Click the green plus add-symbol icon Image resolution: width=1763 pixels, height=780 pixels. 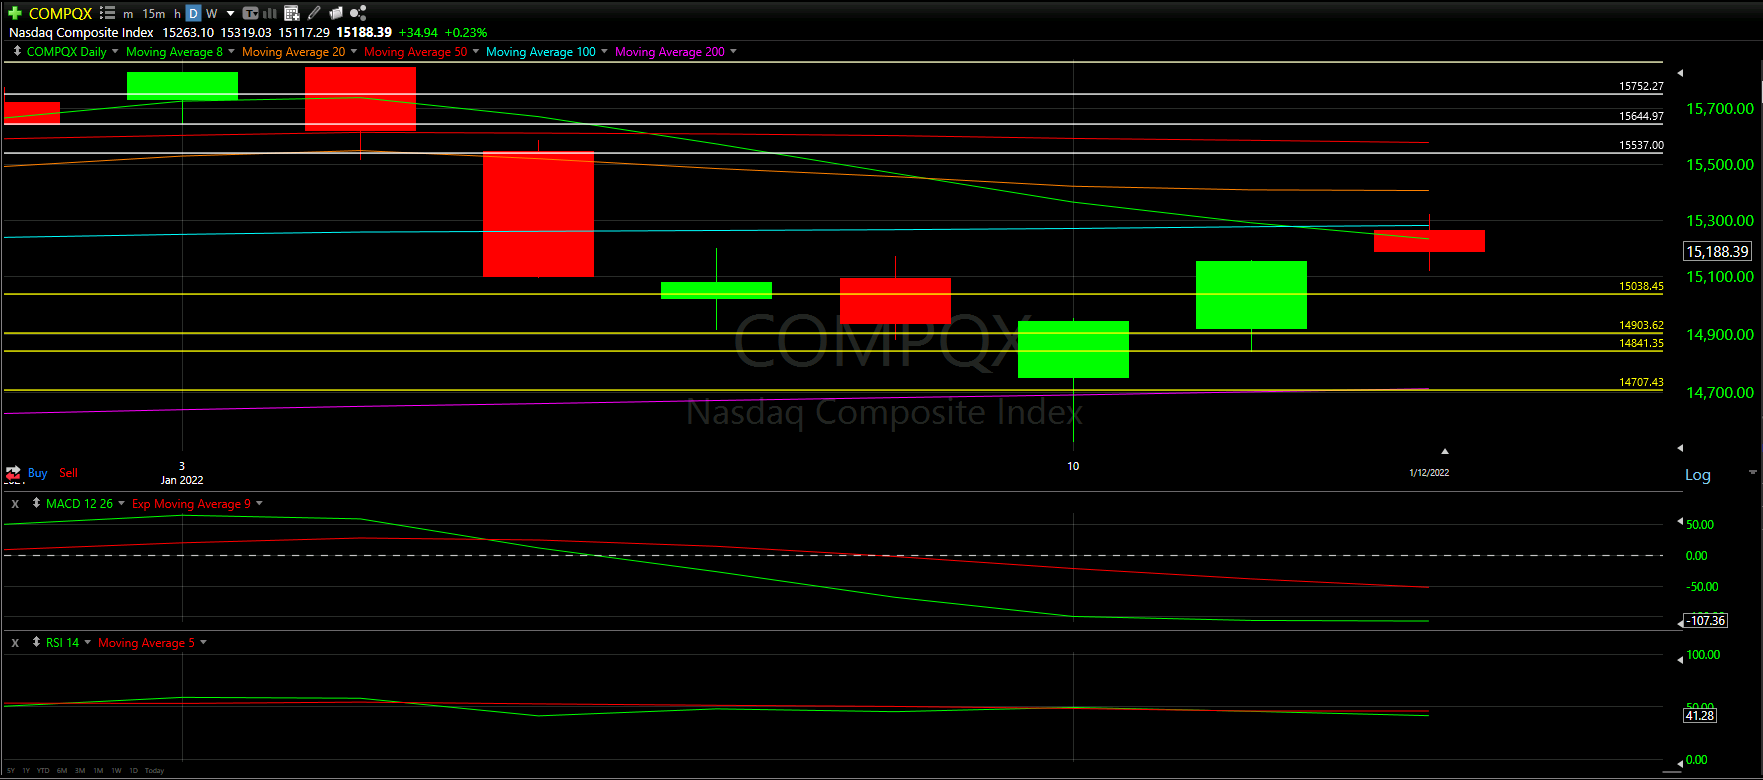coord(15,13)
